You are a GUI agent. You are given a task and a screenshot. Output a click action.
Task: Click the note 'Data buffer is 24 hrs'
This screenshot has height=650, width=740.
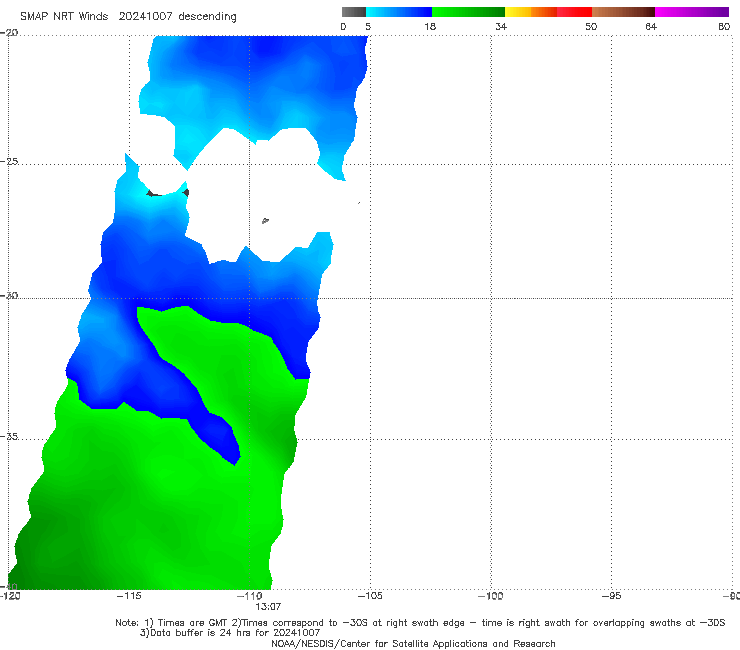pyautogui.click(x=203, y=633)
